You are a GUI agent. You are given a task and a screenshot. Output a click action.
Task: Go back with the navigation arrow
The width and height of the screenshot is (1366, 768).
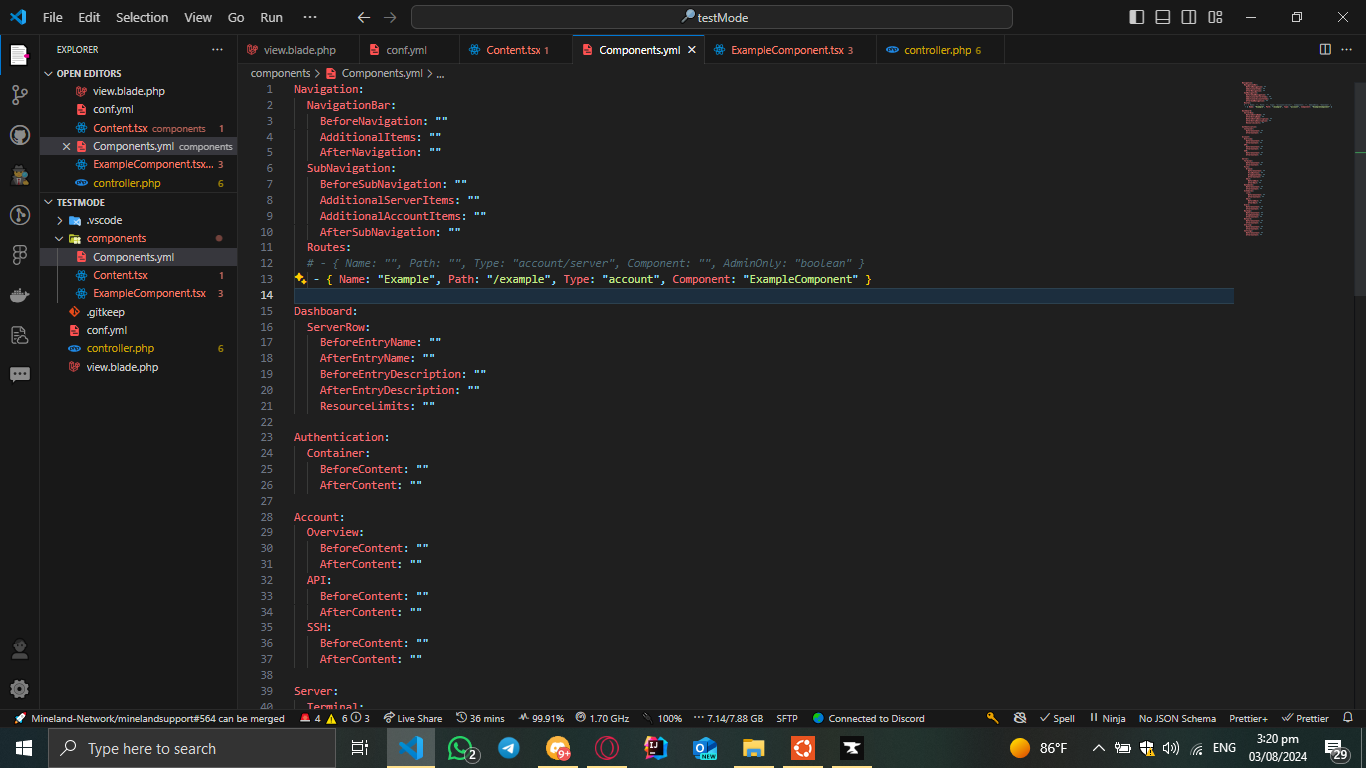click(x=364, y=17)
